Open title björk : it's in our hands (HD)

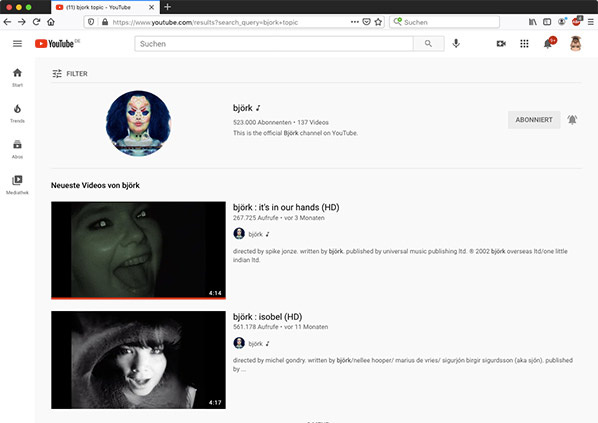[286, 207]
